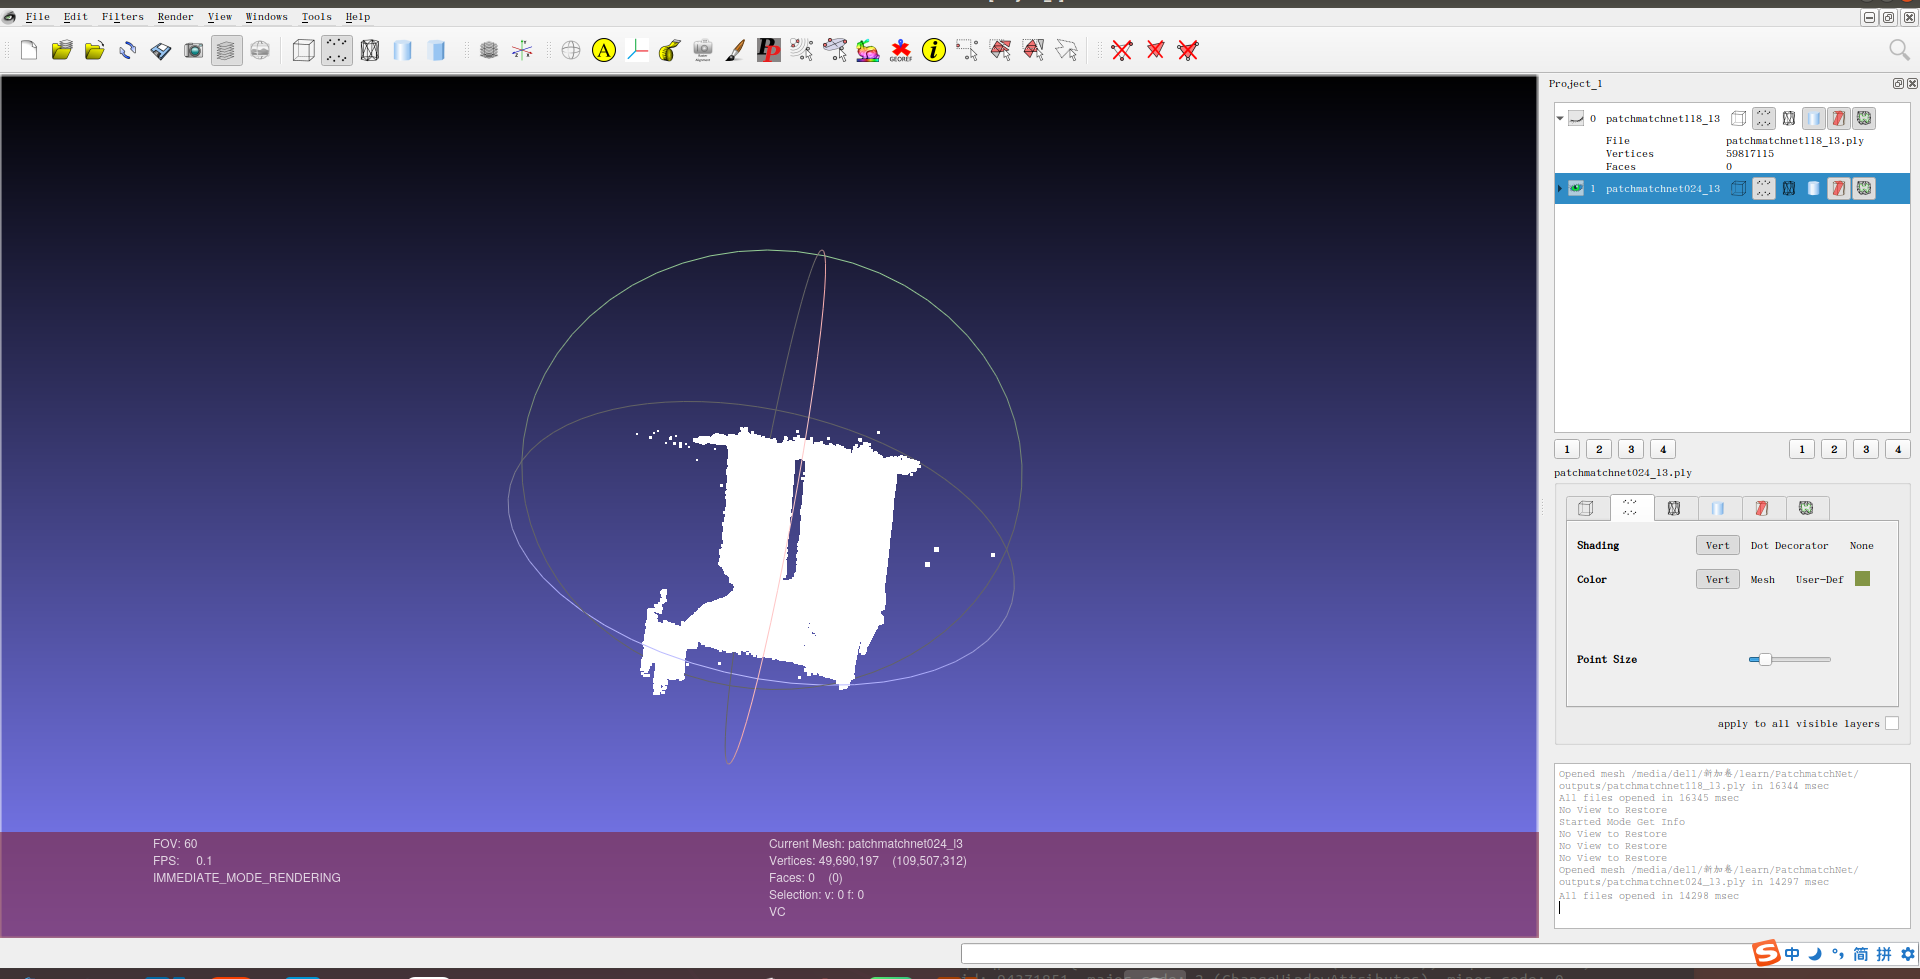Collapse the patchmatchnet118_l3 layer details
The height and width of the screenshot is (979, 1920).
tap(1560, 118)
